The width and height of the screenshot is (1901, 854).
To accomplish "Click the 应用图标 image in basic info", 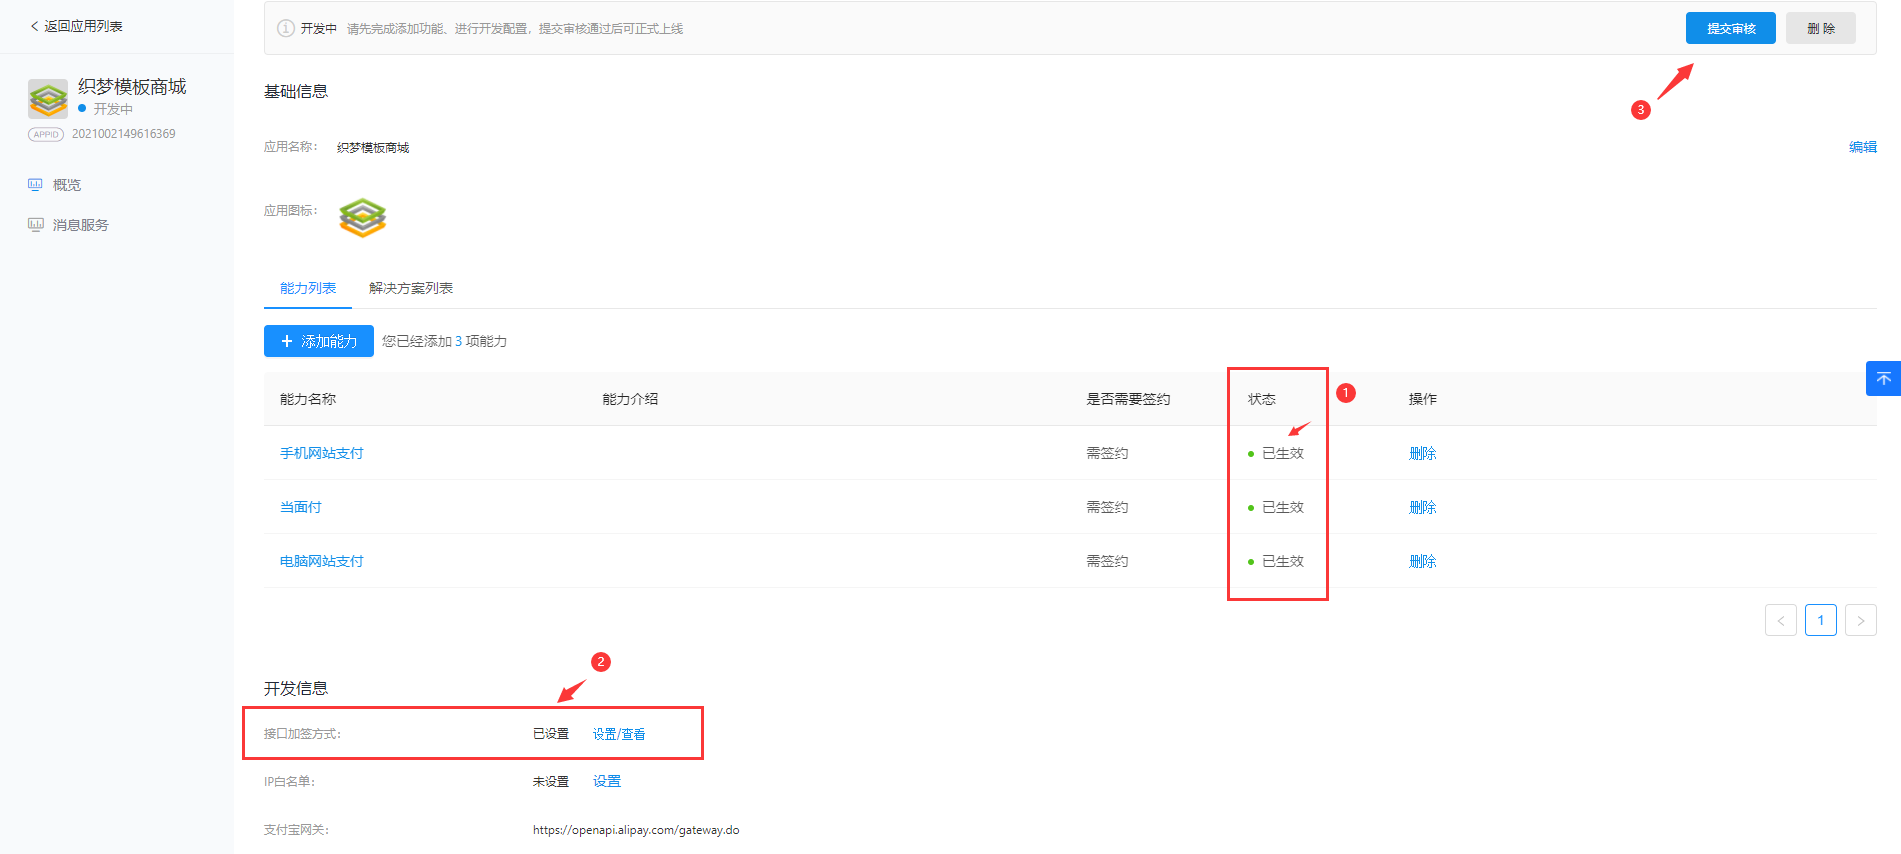I will [x=362, y=217].
